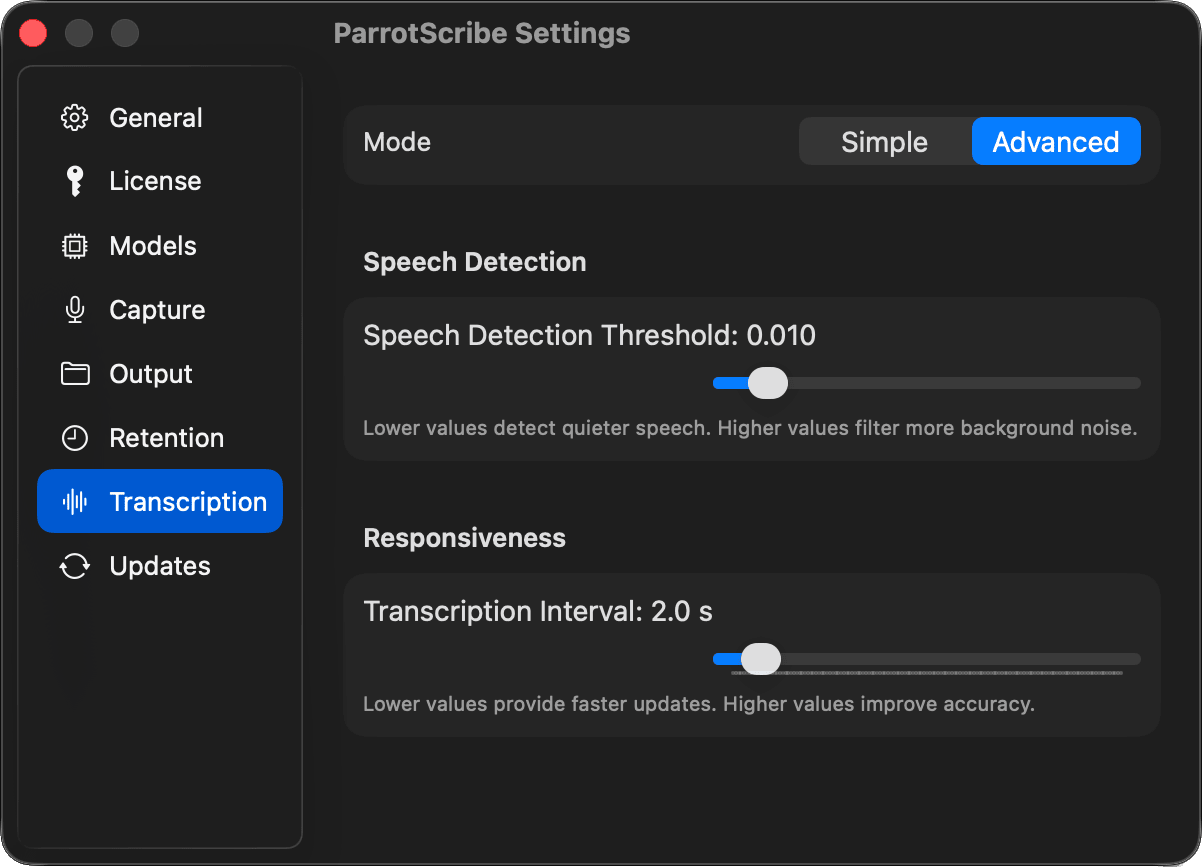Click the unfilled Transcription Interval slider track

click(x=960, y=659)
